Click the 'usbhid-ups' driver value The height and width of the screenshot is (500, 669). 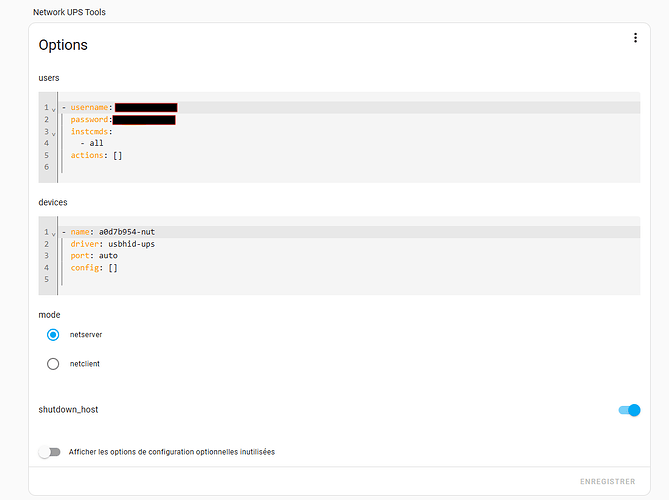coord(131,244)
